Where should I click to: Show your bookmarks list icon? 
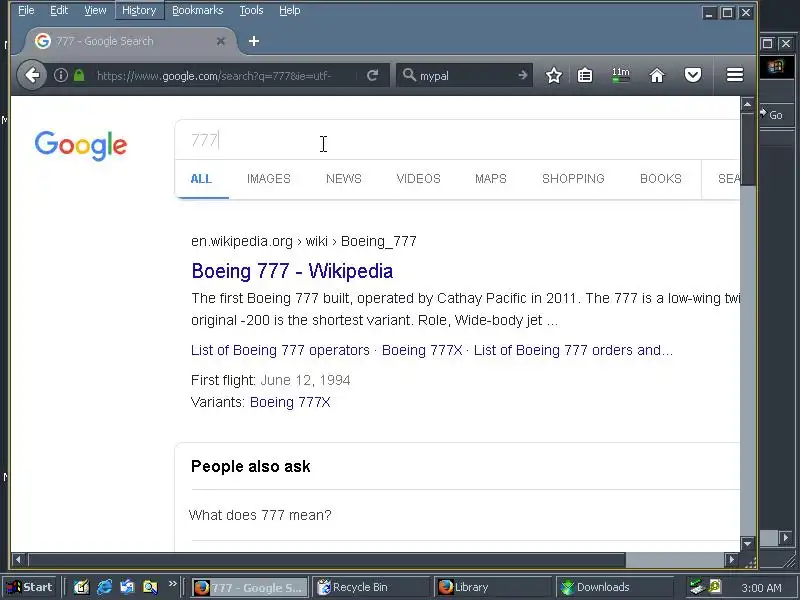coord(585,76)
